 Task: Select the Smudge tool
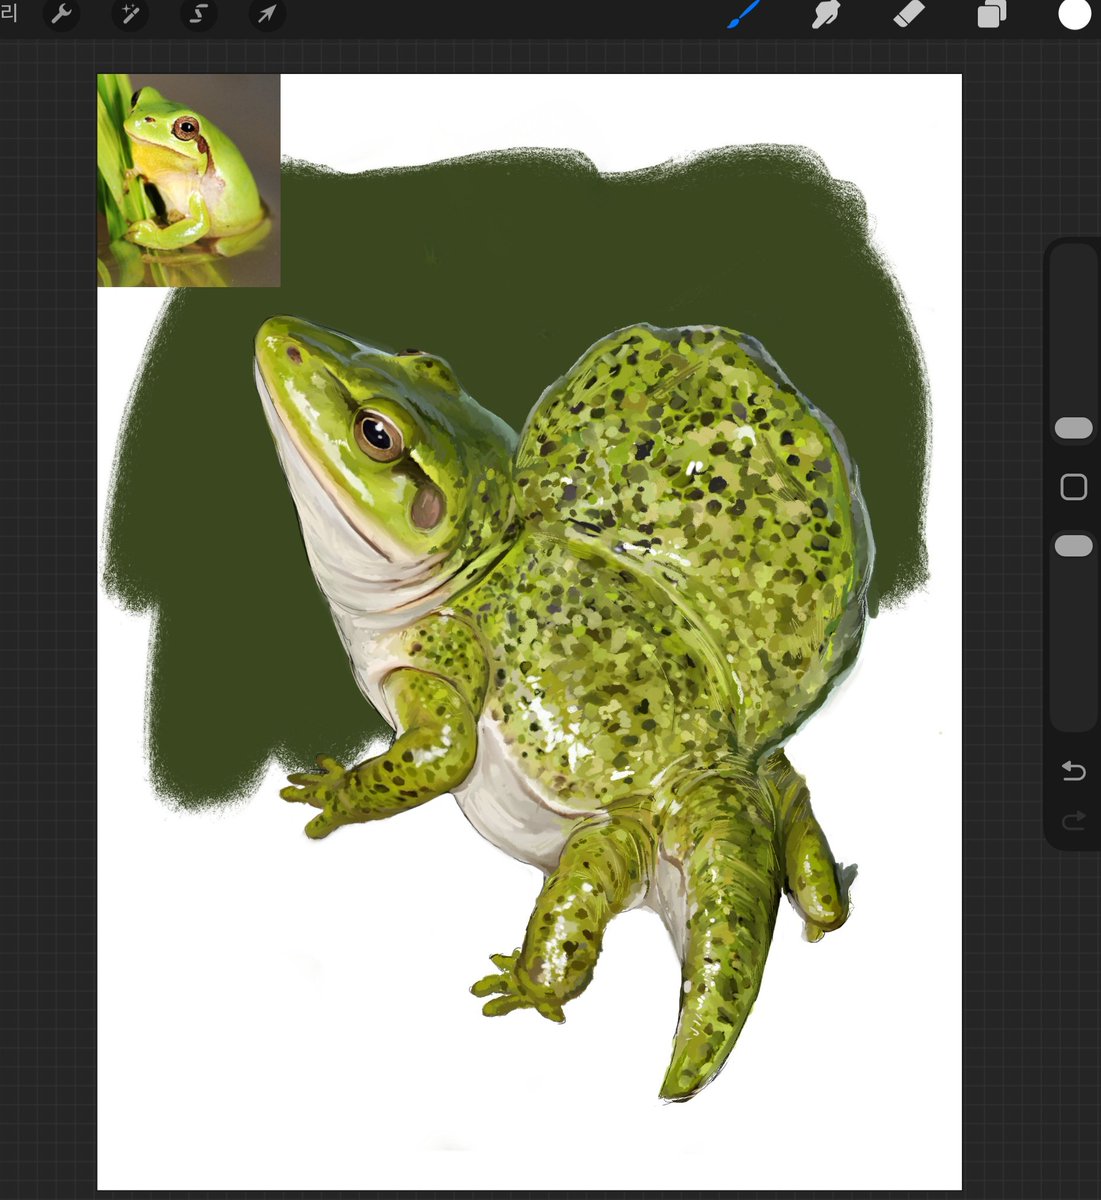click(x=826, y=14)
